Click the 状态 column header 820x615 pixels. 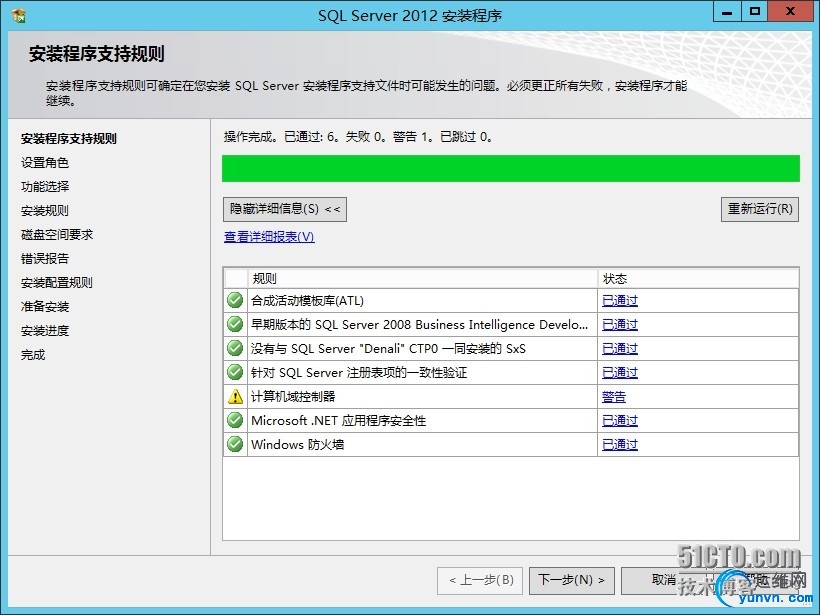(698, 279)
